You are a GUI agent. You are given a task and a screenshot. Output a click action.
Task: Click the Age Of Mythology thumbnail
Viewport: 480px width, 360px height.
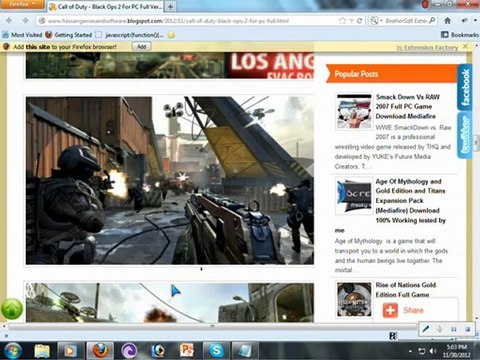pos(354,196)
